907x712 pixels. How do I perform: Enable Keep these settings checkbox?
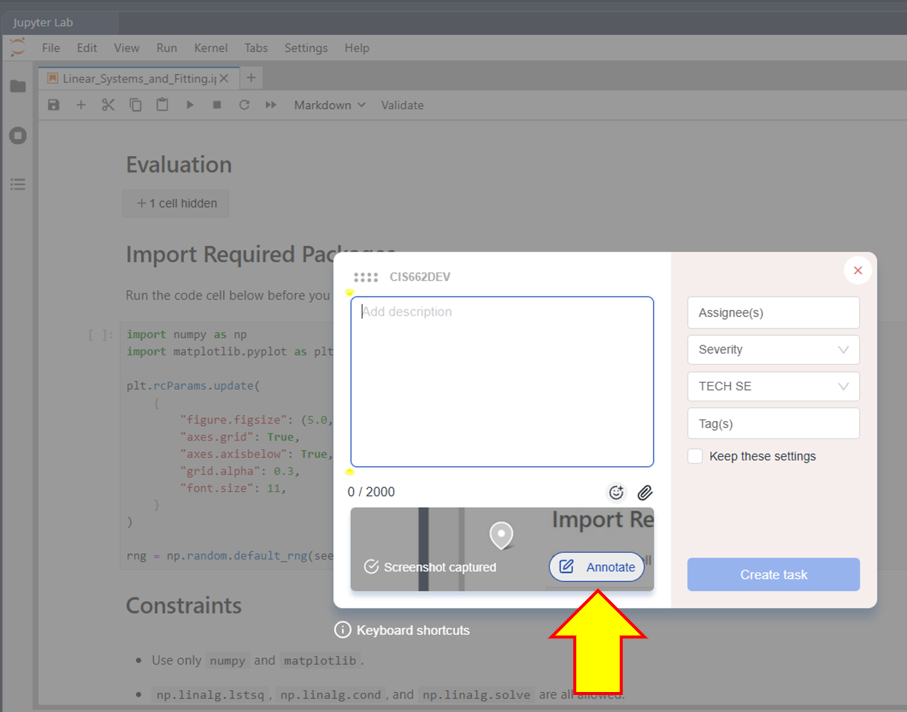[x=695, y=456]
